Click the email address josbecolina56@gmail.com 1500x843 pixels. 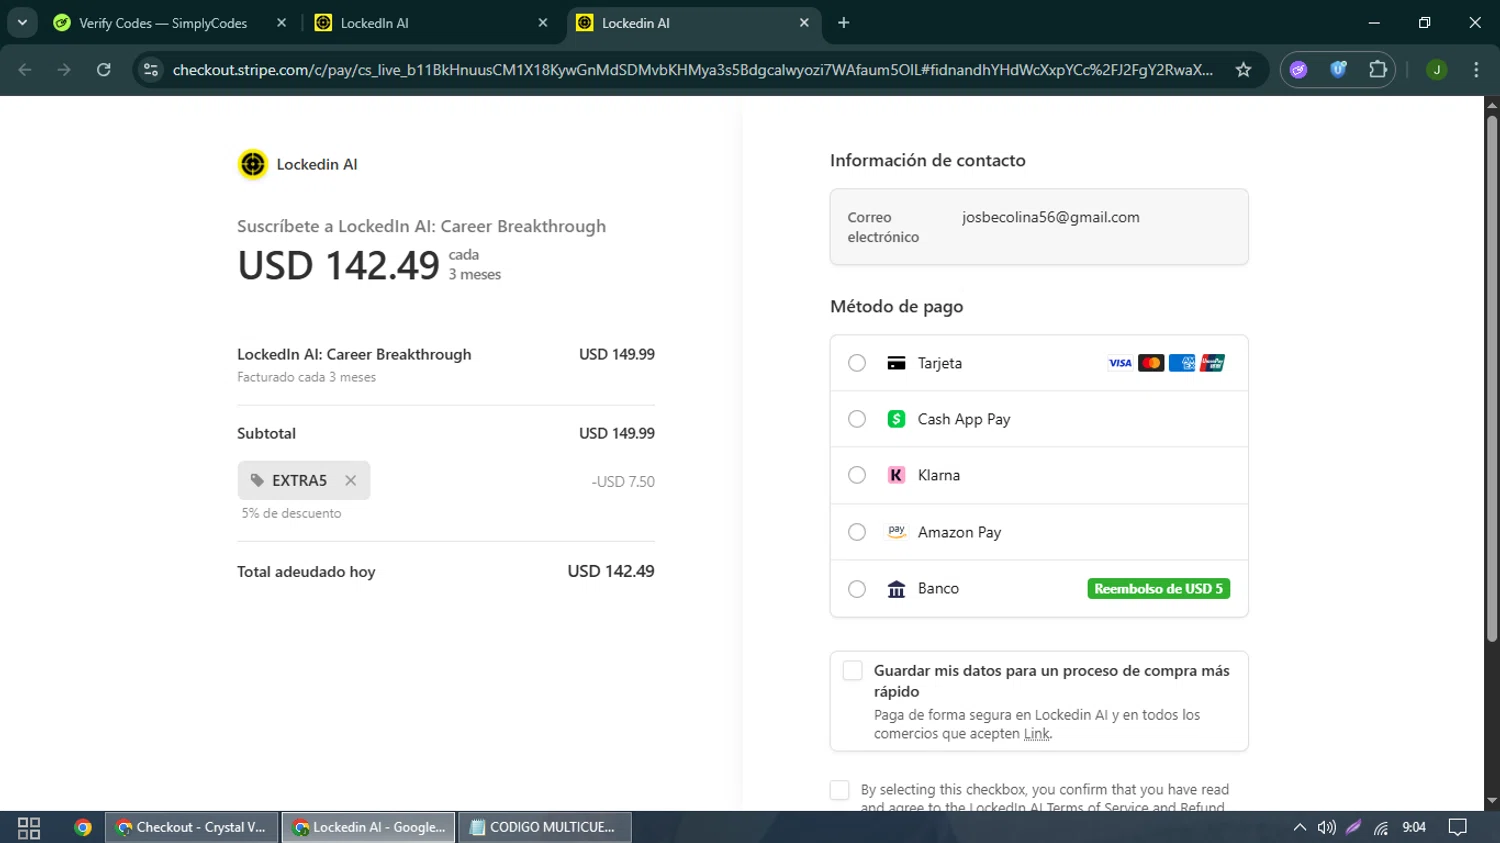[x=1050, y=217]
